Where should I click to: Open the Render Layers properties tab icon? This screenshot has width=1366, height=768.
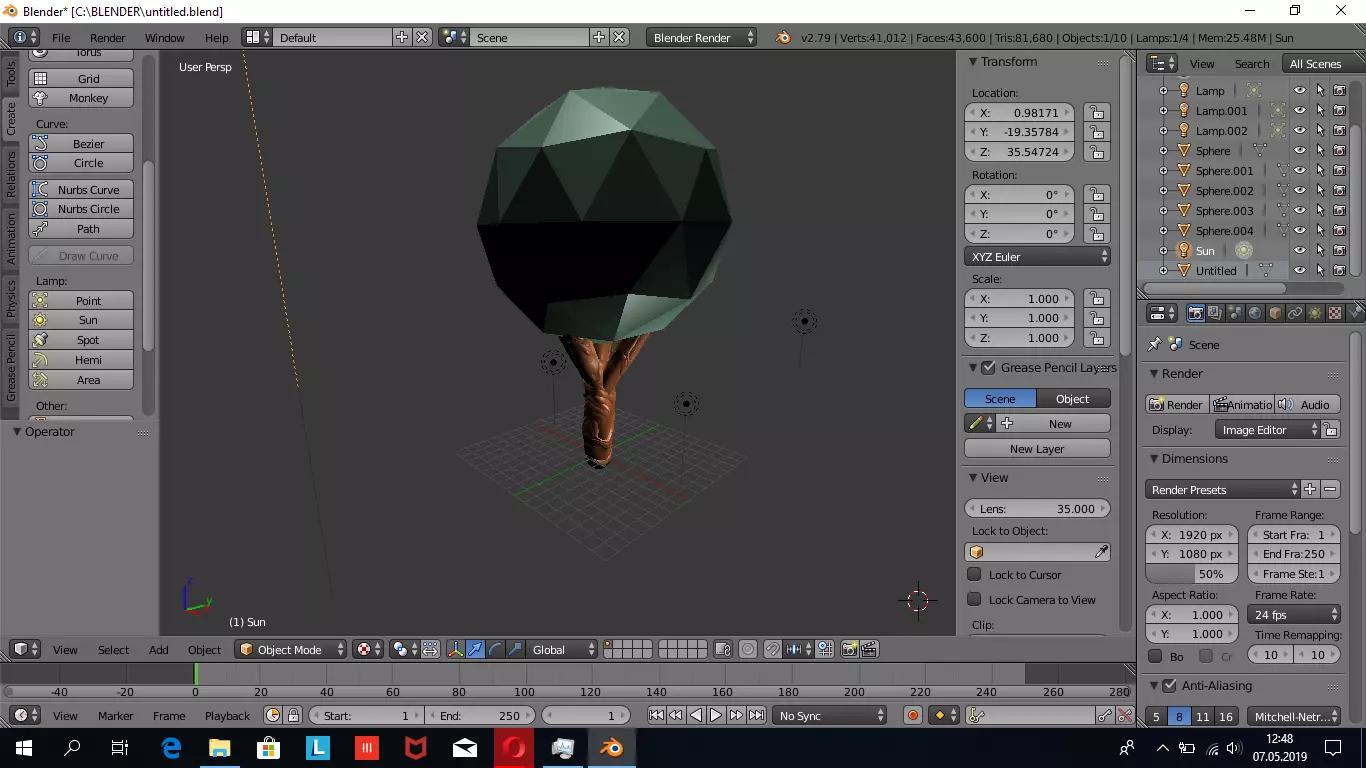click(x=1215, y=313)
